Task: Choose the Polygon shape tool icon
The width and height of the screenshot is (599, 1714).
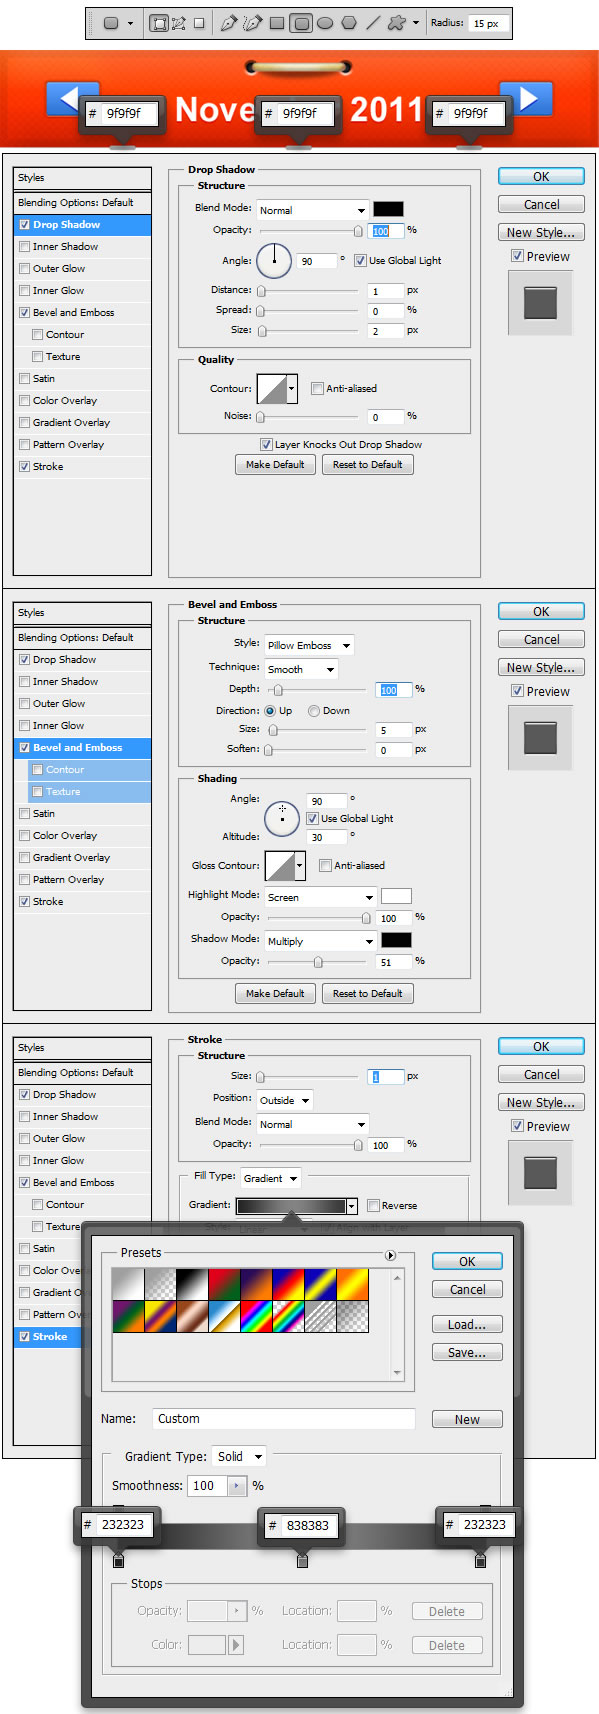Action: 349,23
